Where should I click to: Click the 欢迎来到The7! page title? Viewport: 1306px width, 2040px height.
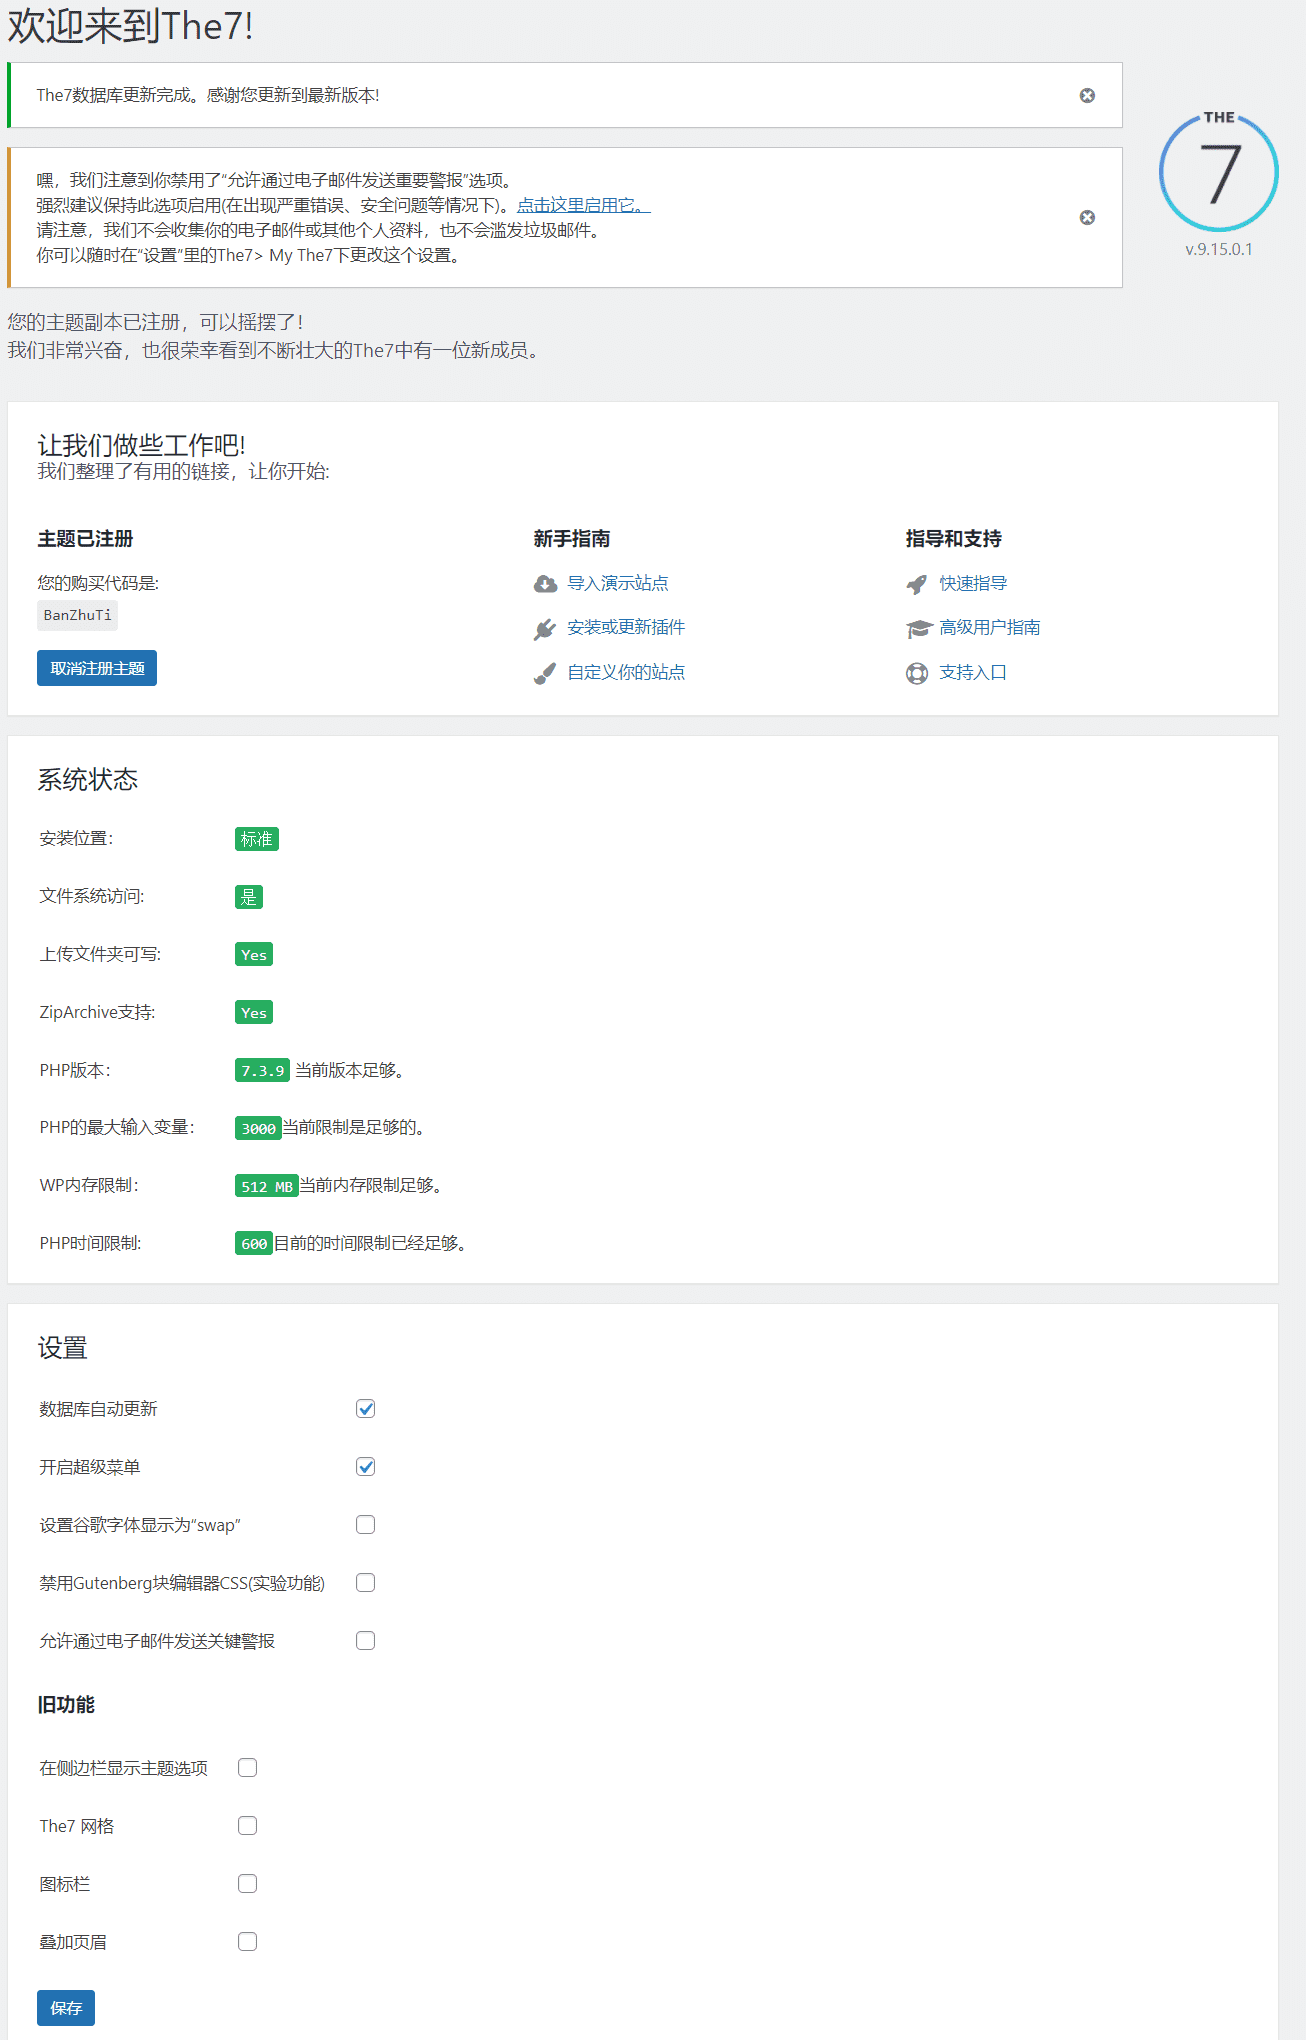tap(131, 26)
